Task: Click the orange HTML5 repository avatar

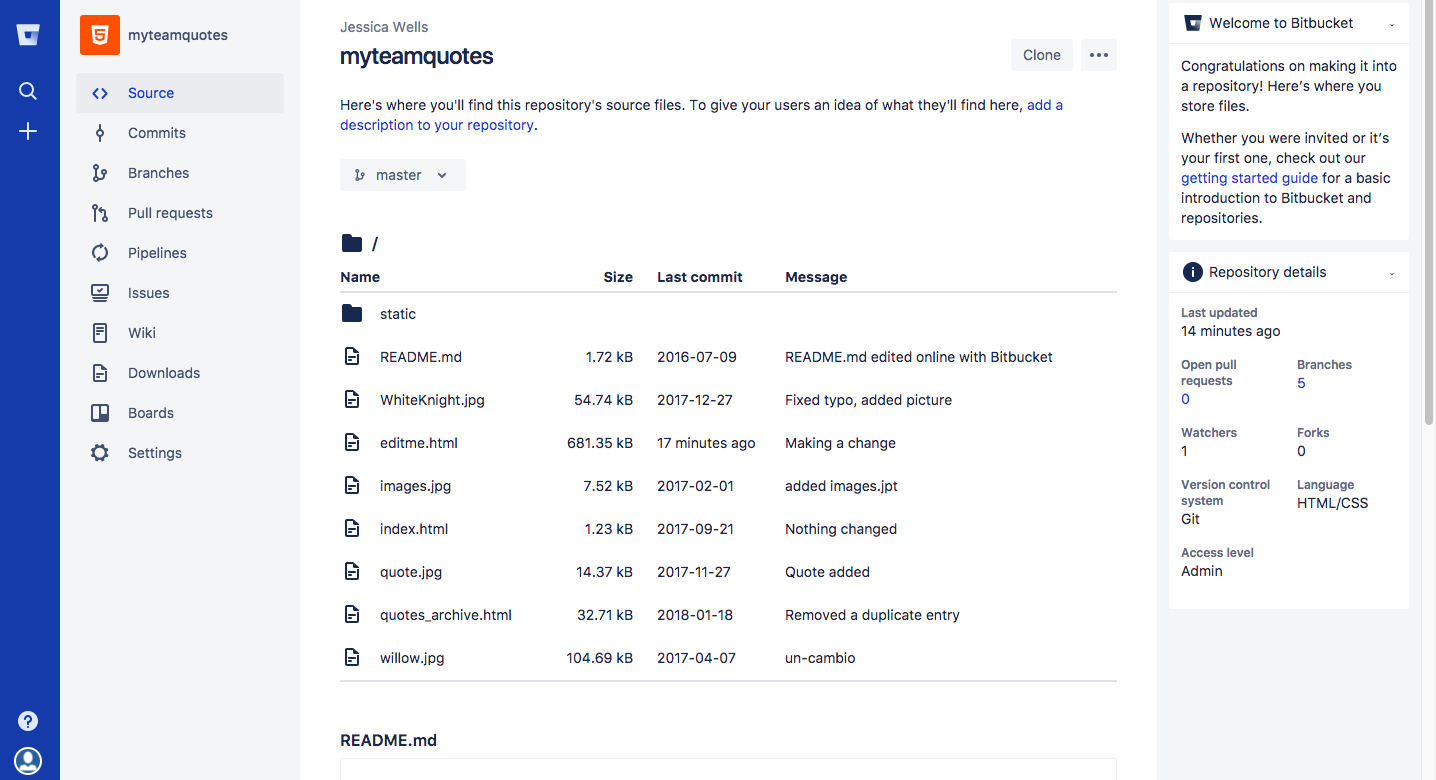Action: (x=100, y=35)
